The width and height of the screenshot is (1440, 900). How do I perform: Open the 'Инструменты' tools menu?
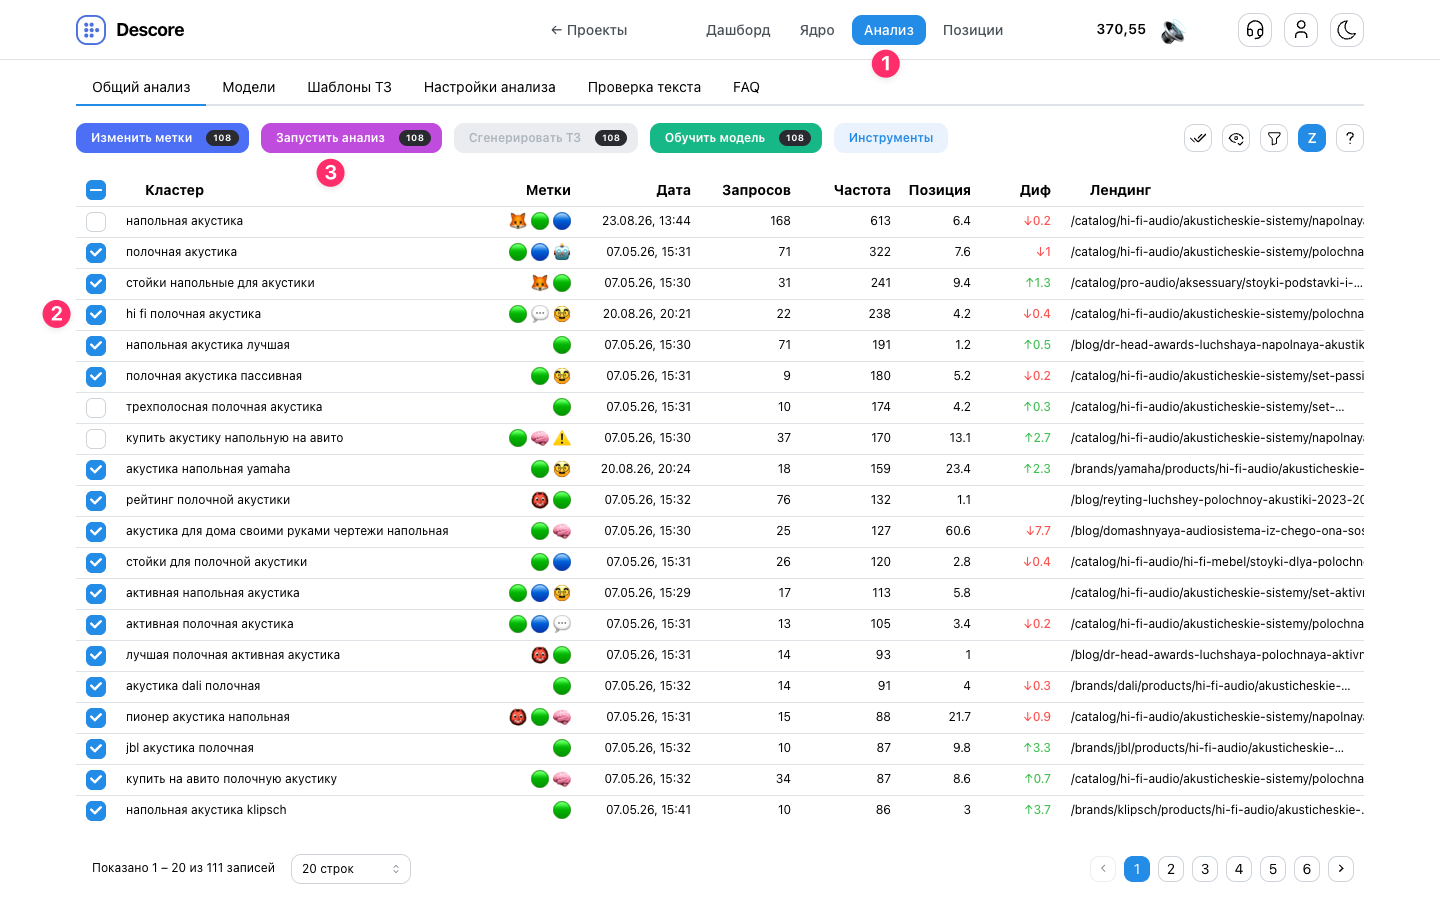click(891, 138)
